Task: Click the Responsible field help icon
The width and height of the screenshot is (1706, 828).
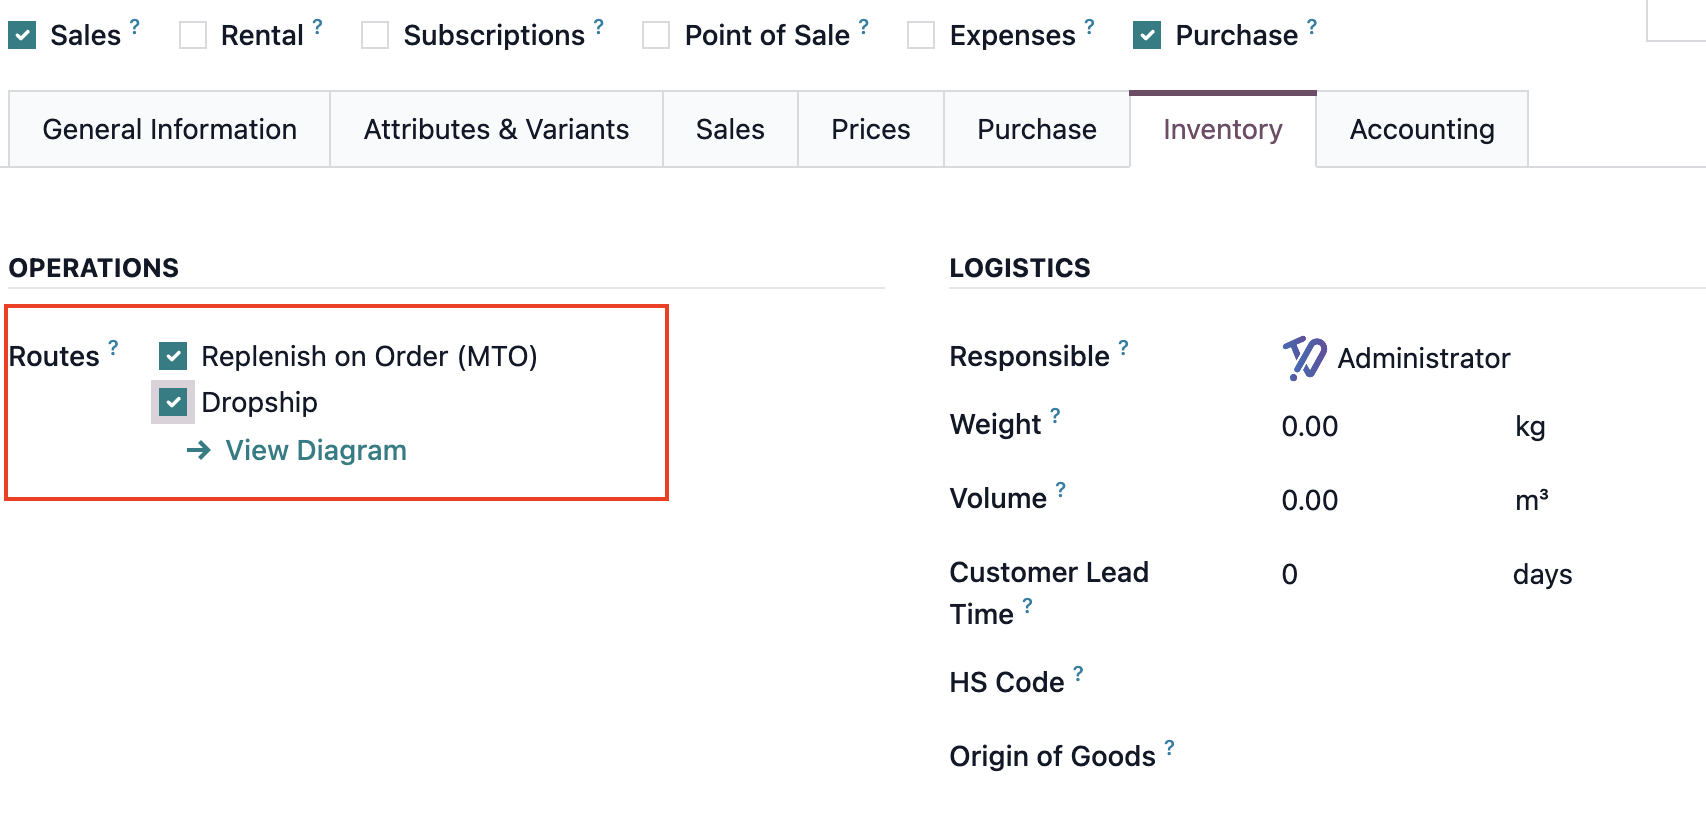Action: point(1123,347)
